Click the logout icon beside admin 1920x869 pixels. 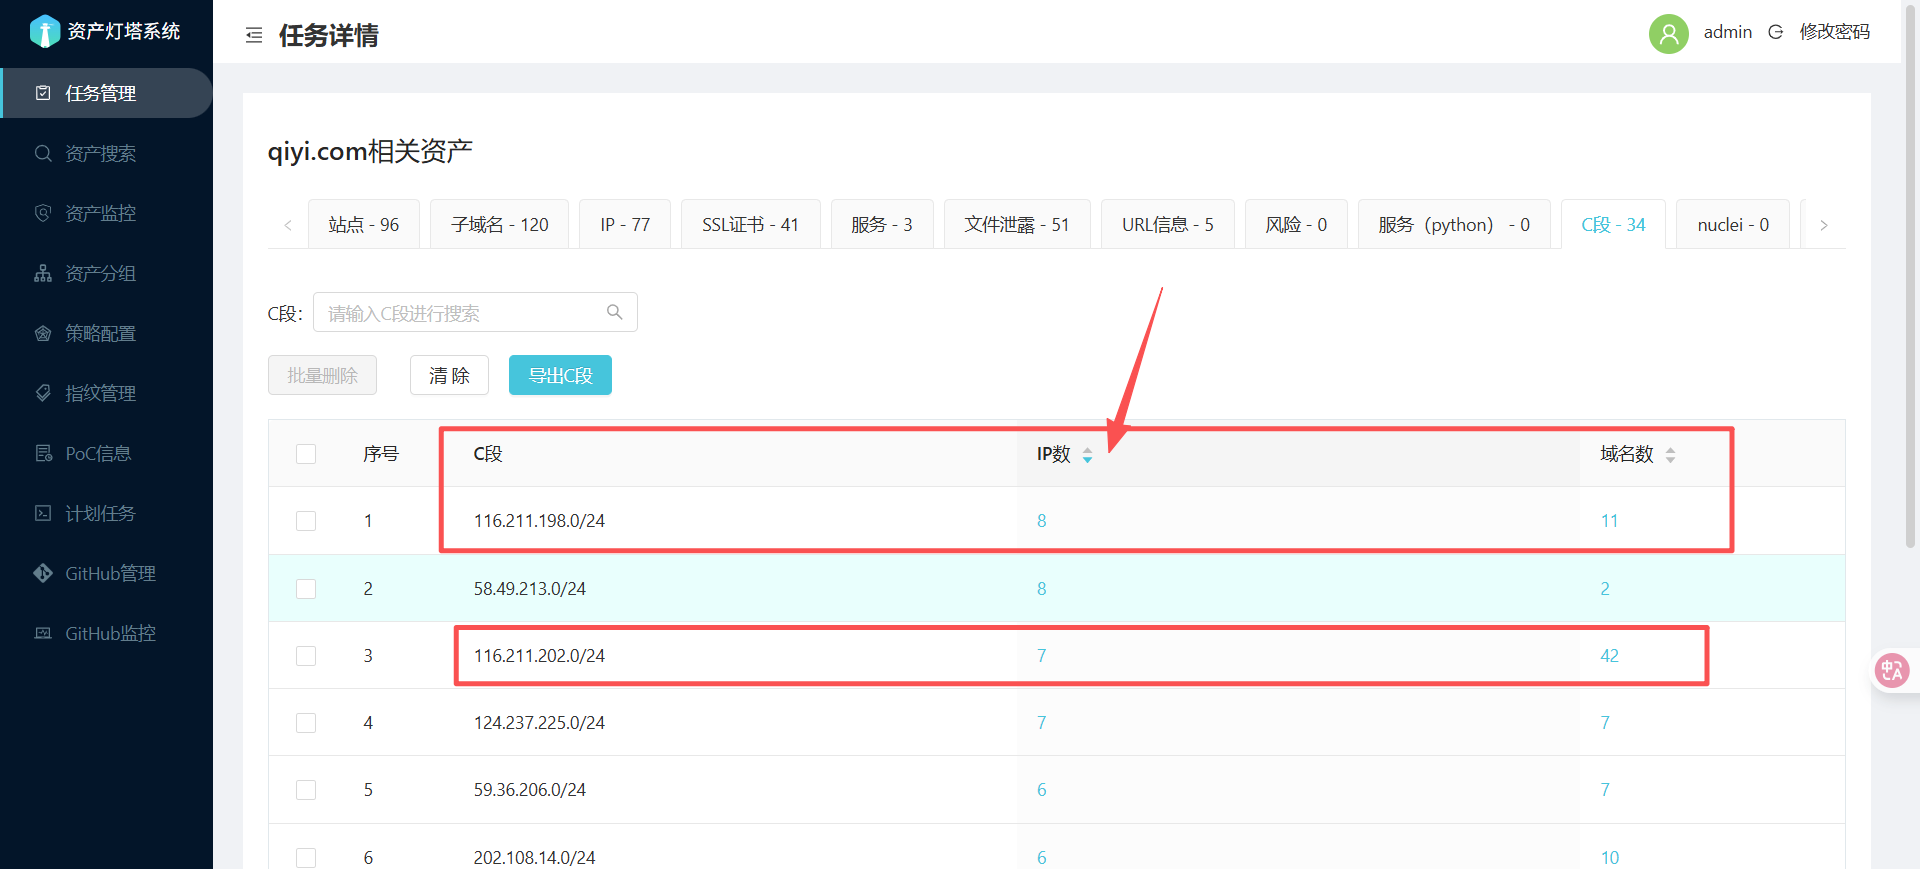coord(1775,32)
